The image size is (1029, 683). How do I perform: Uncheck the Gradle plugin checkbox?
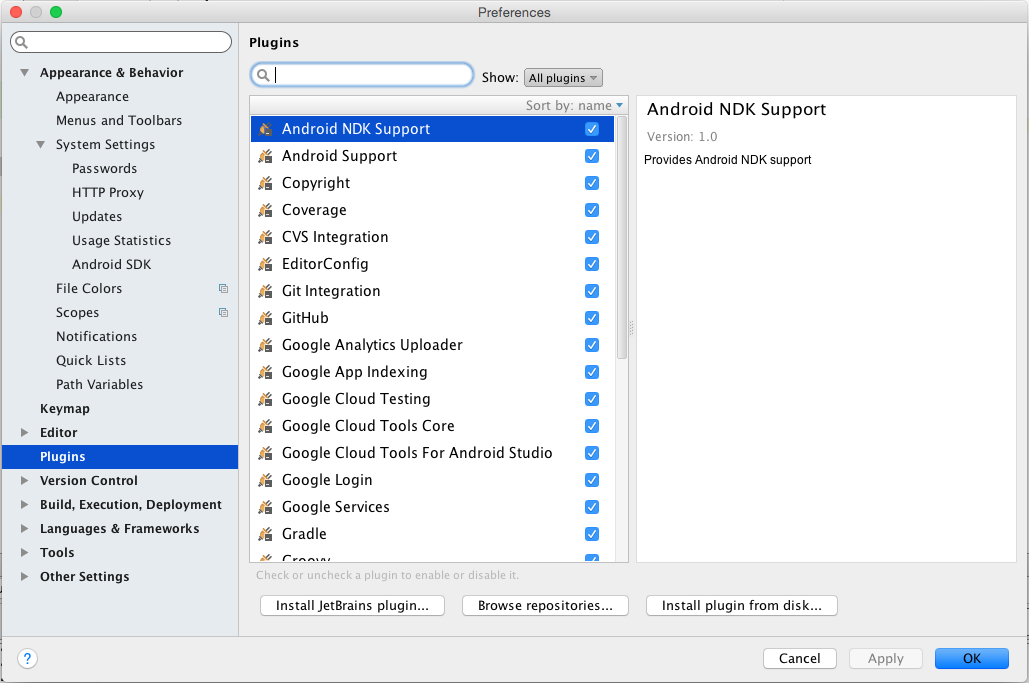click(592, 534)
